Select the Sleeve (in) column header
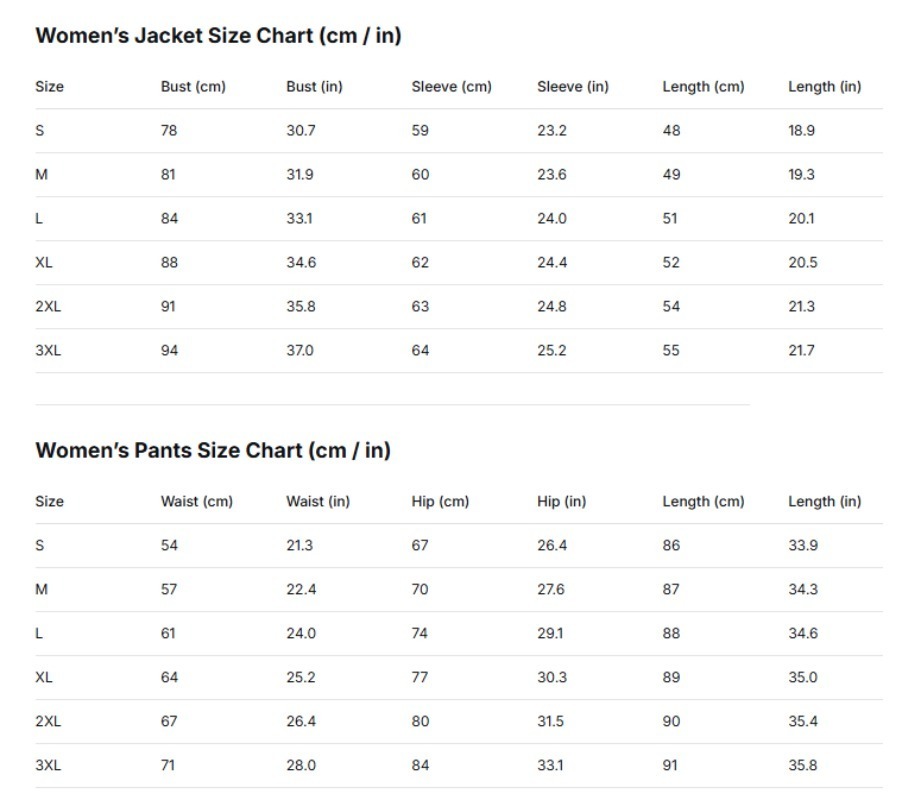Viewport: 902px width, 800px height. pyautogui.click(x=573, y=87)
